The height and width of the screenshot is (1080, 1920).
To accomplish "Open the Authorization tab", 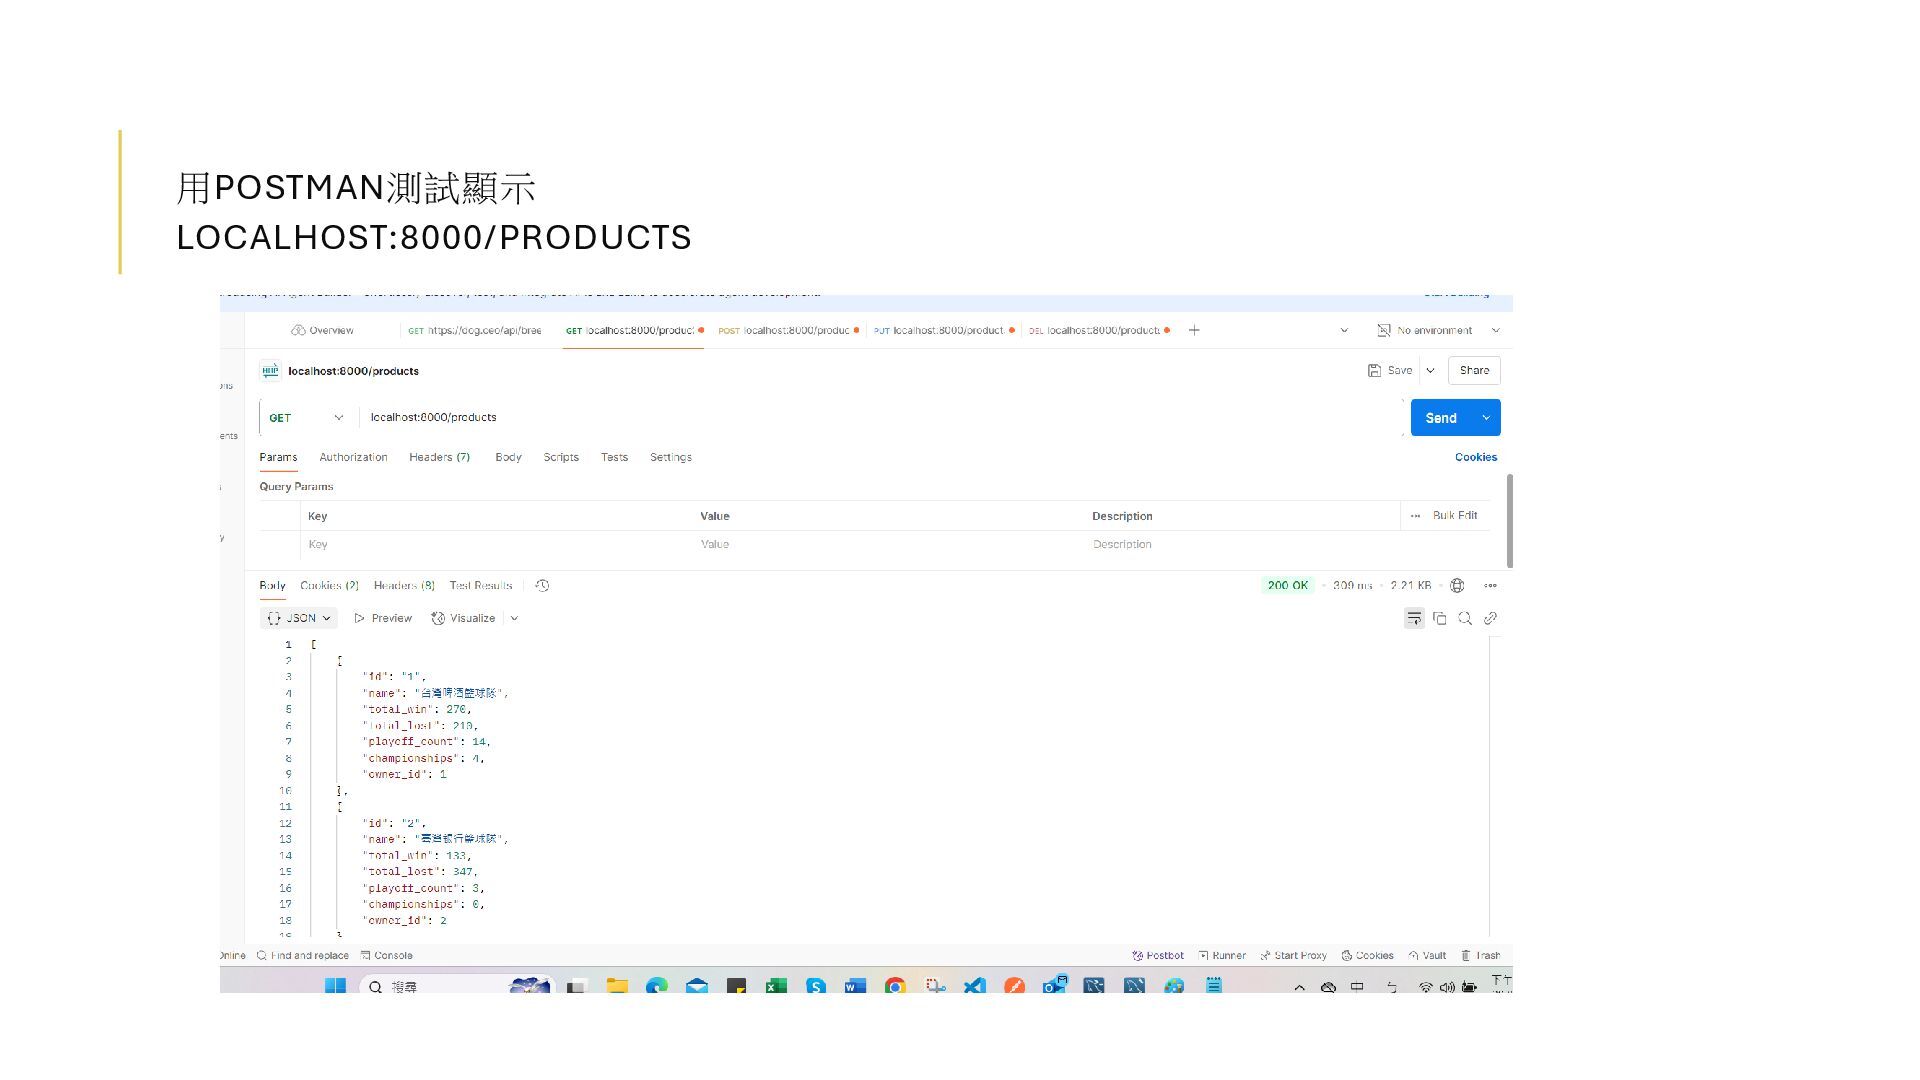I will click(x=353, y=457).
